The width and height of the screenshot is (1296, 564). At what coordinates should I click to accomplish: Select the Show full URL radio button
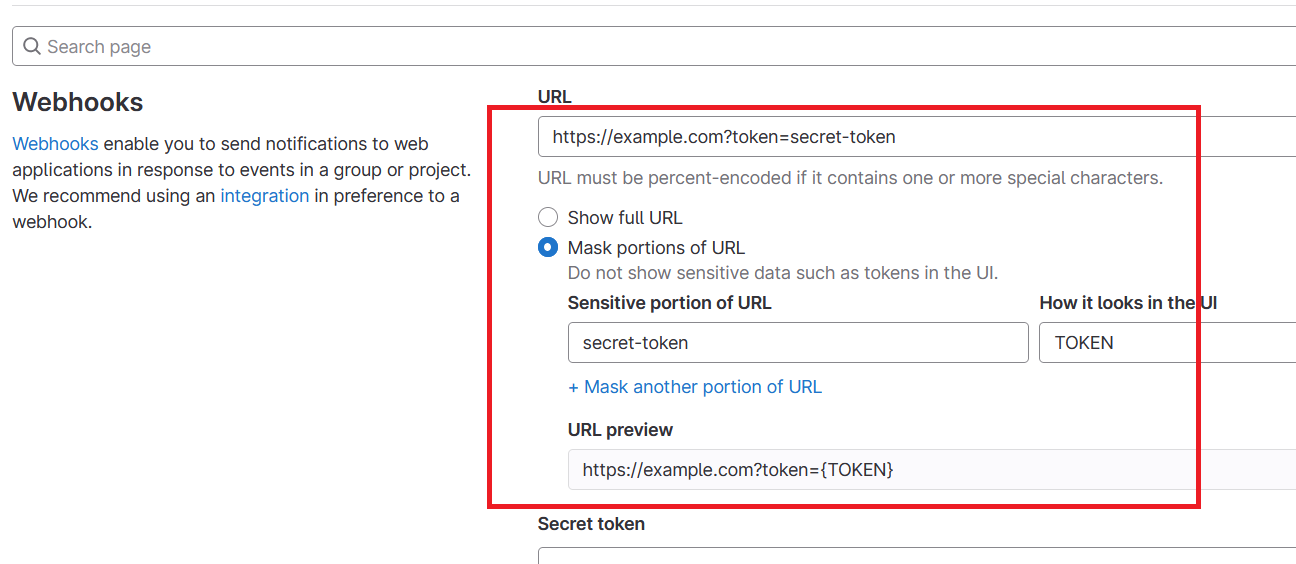tap(548, 218)
